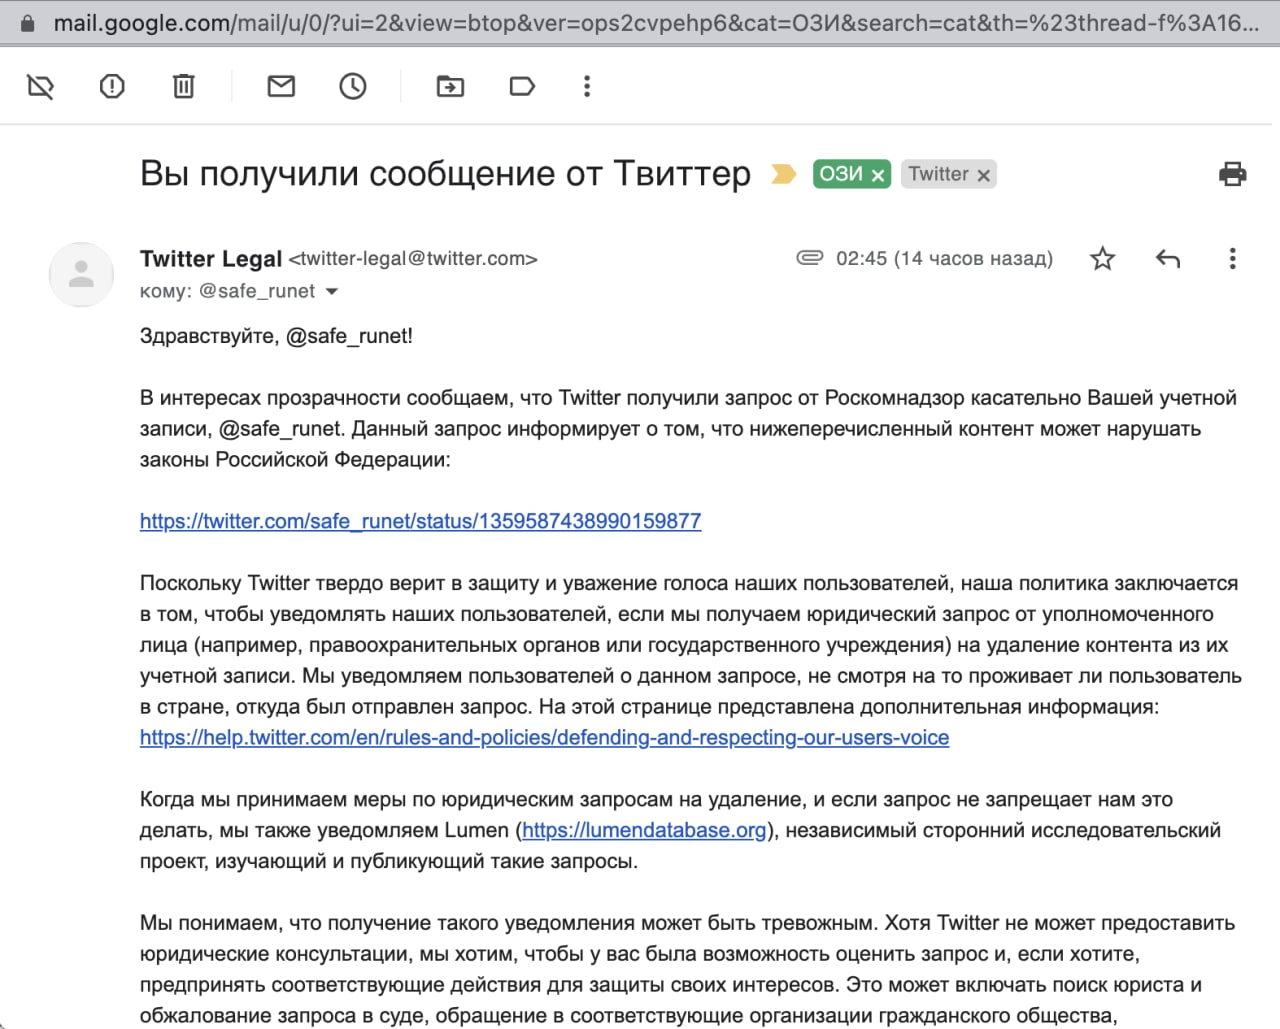Click the sender avatar picture

tap(81, 274)
